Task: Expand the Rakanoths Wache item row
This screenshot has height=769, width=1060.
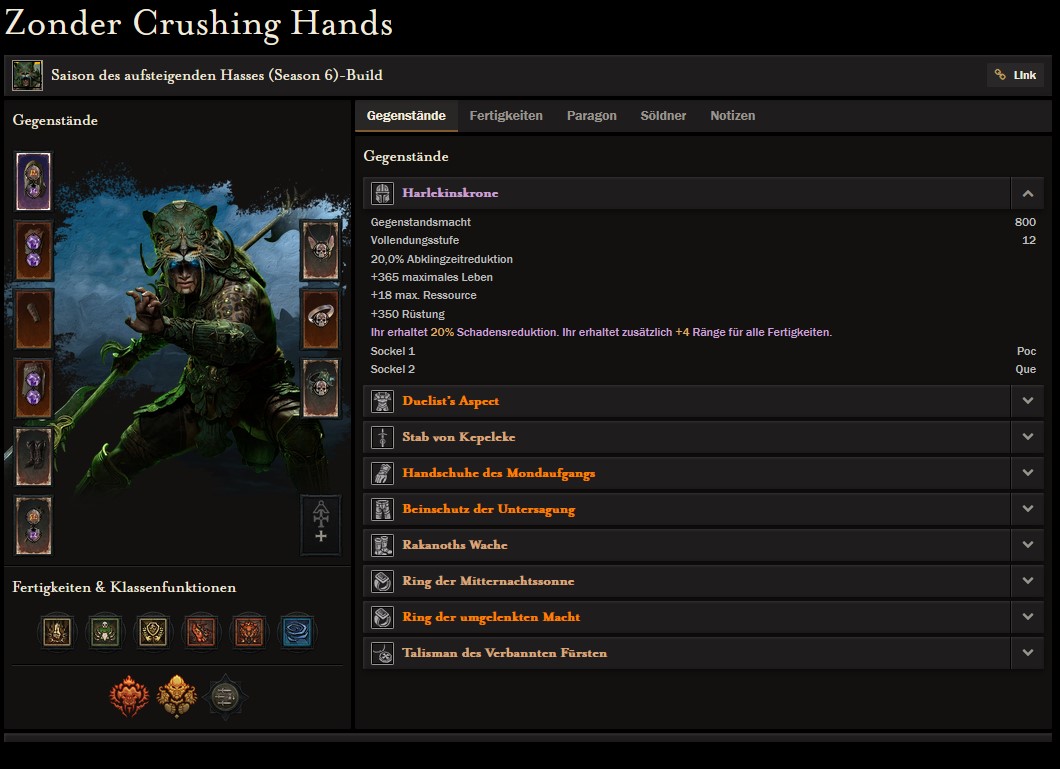Action: (x=1028, y=545)
